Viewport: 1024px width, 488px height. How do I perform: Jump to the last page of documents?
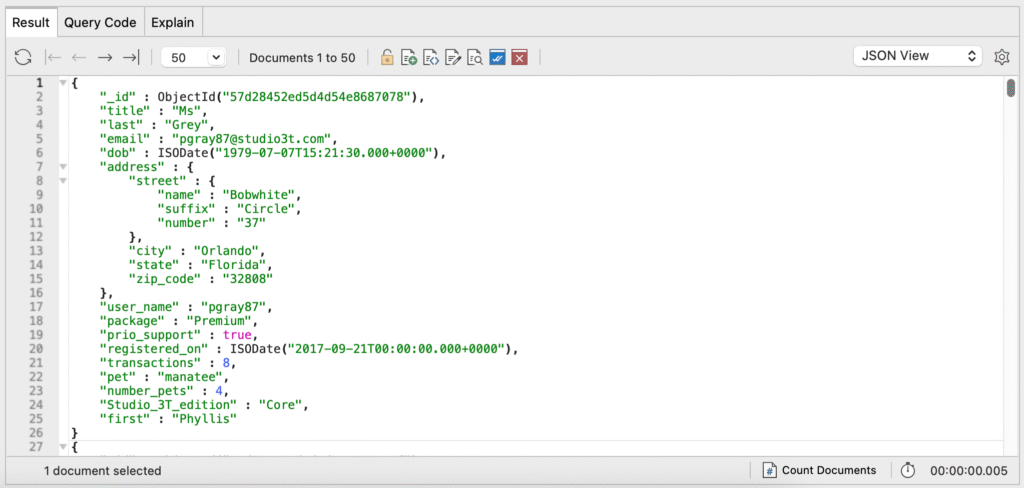[130, 58]
